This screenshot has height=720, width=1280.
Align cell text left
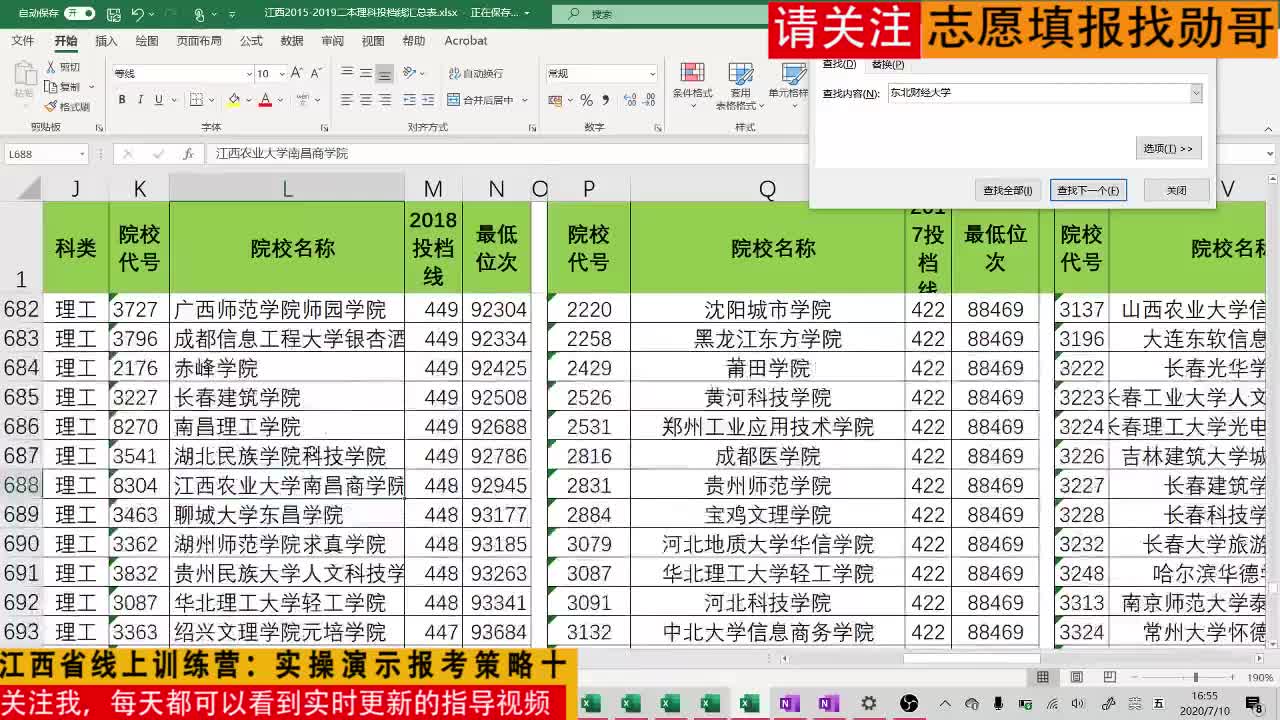click(x=347, y=100)
